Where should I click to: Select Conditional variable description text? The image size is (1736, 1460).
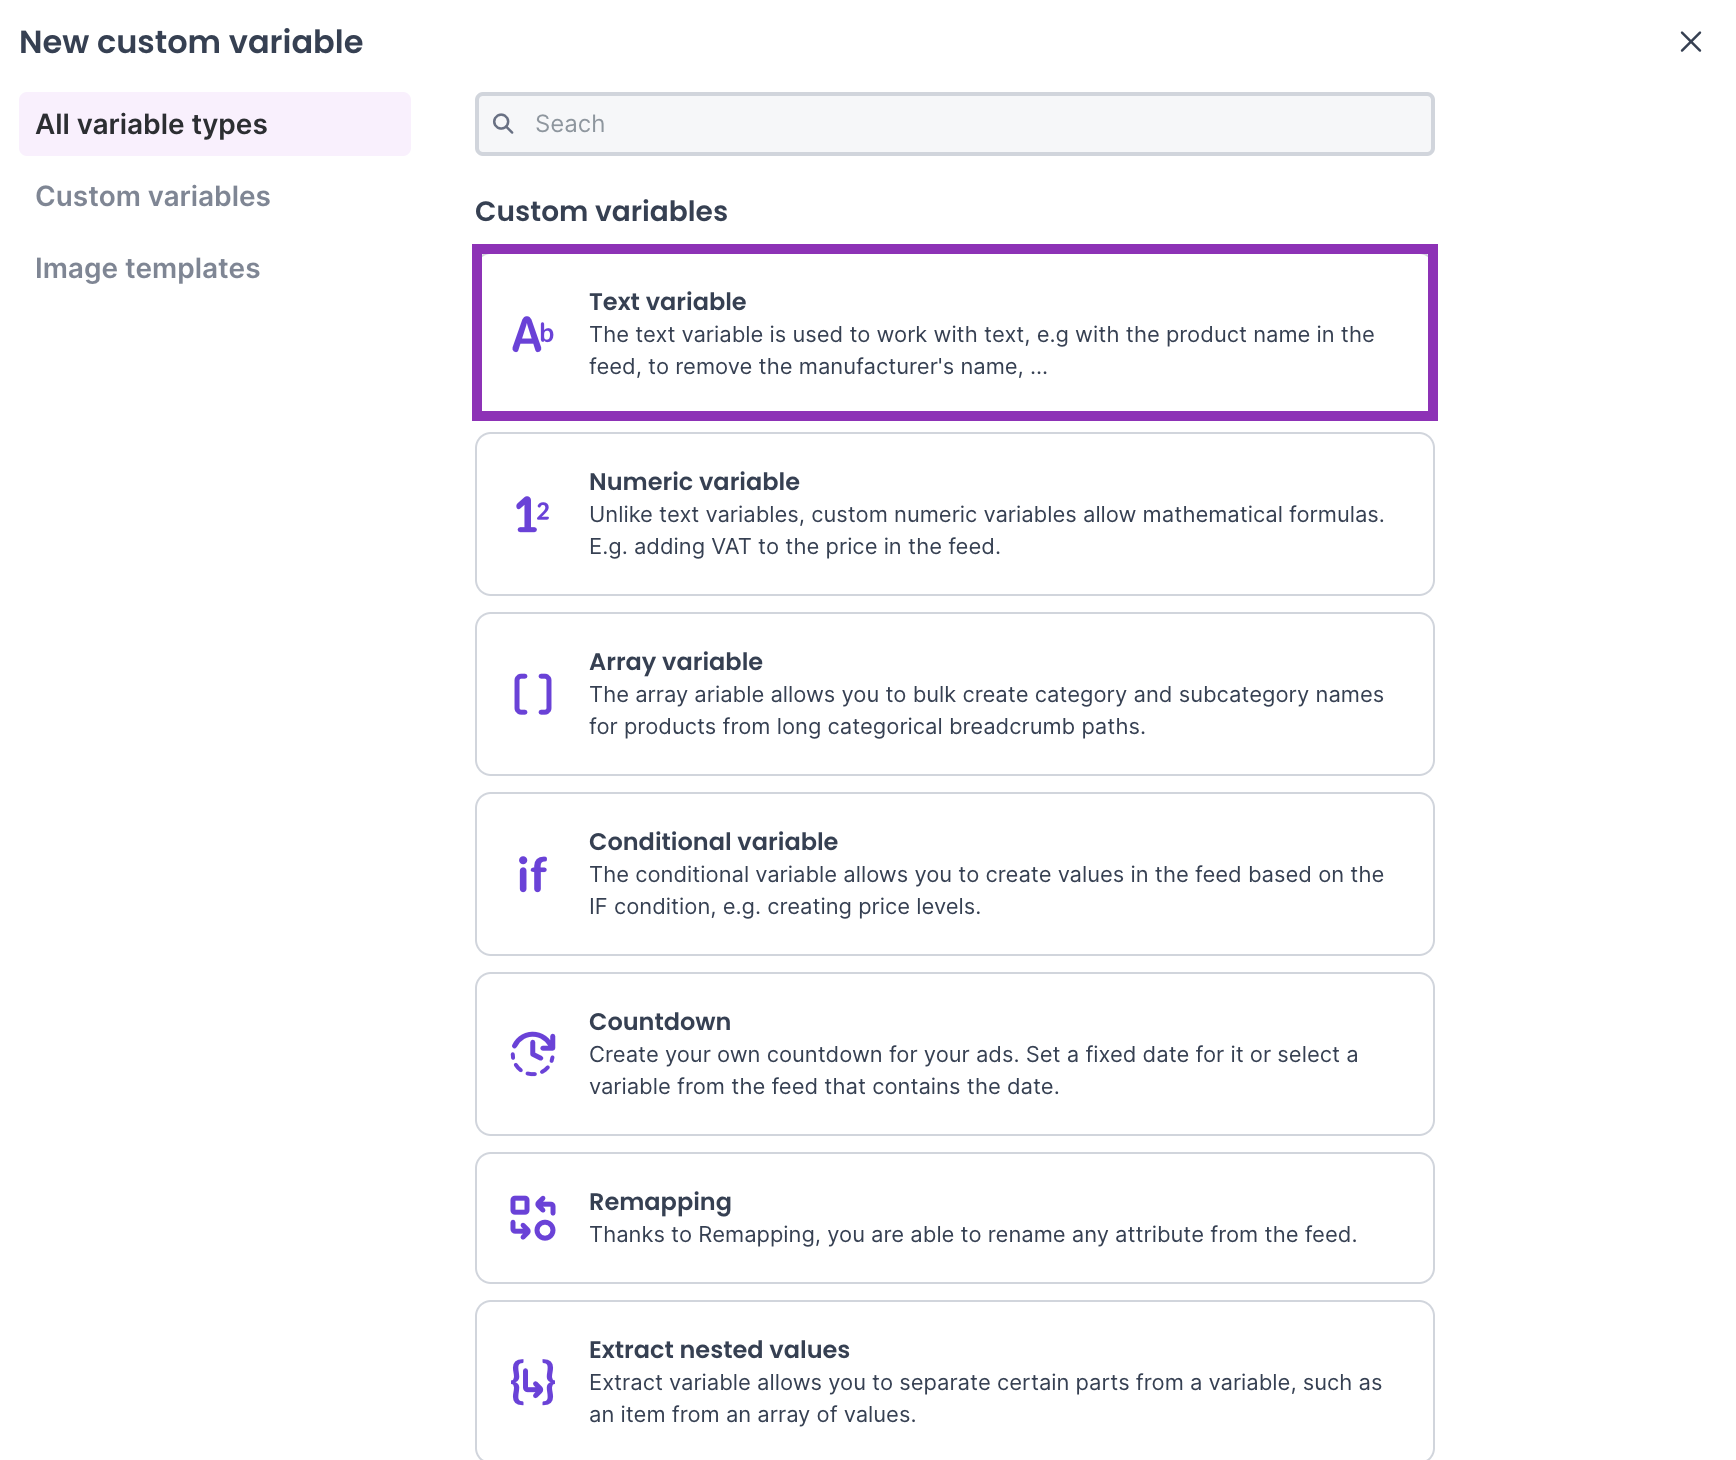point(986,890)
